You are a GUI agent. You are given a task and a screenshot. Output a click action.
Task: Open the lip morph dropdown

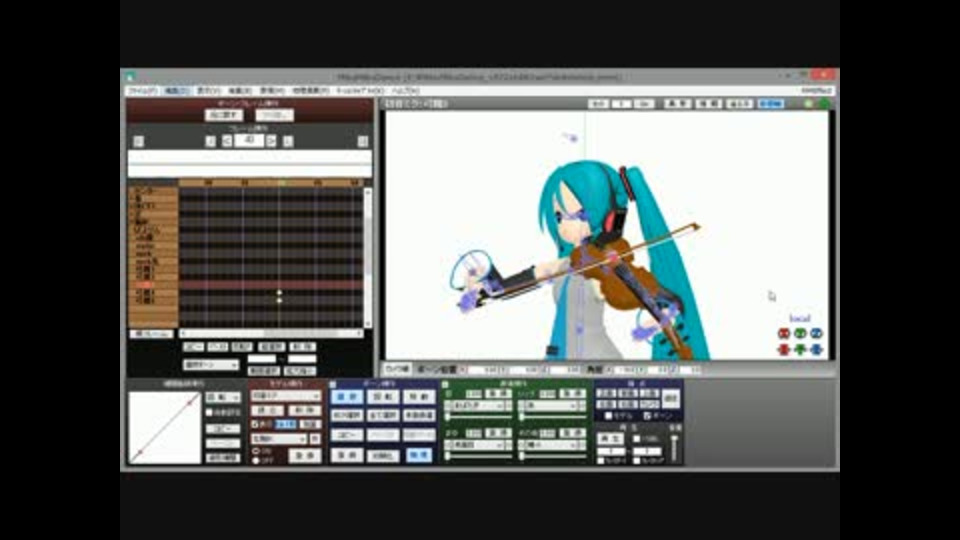coord(551,405)
